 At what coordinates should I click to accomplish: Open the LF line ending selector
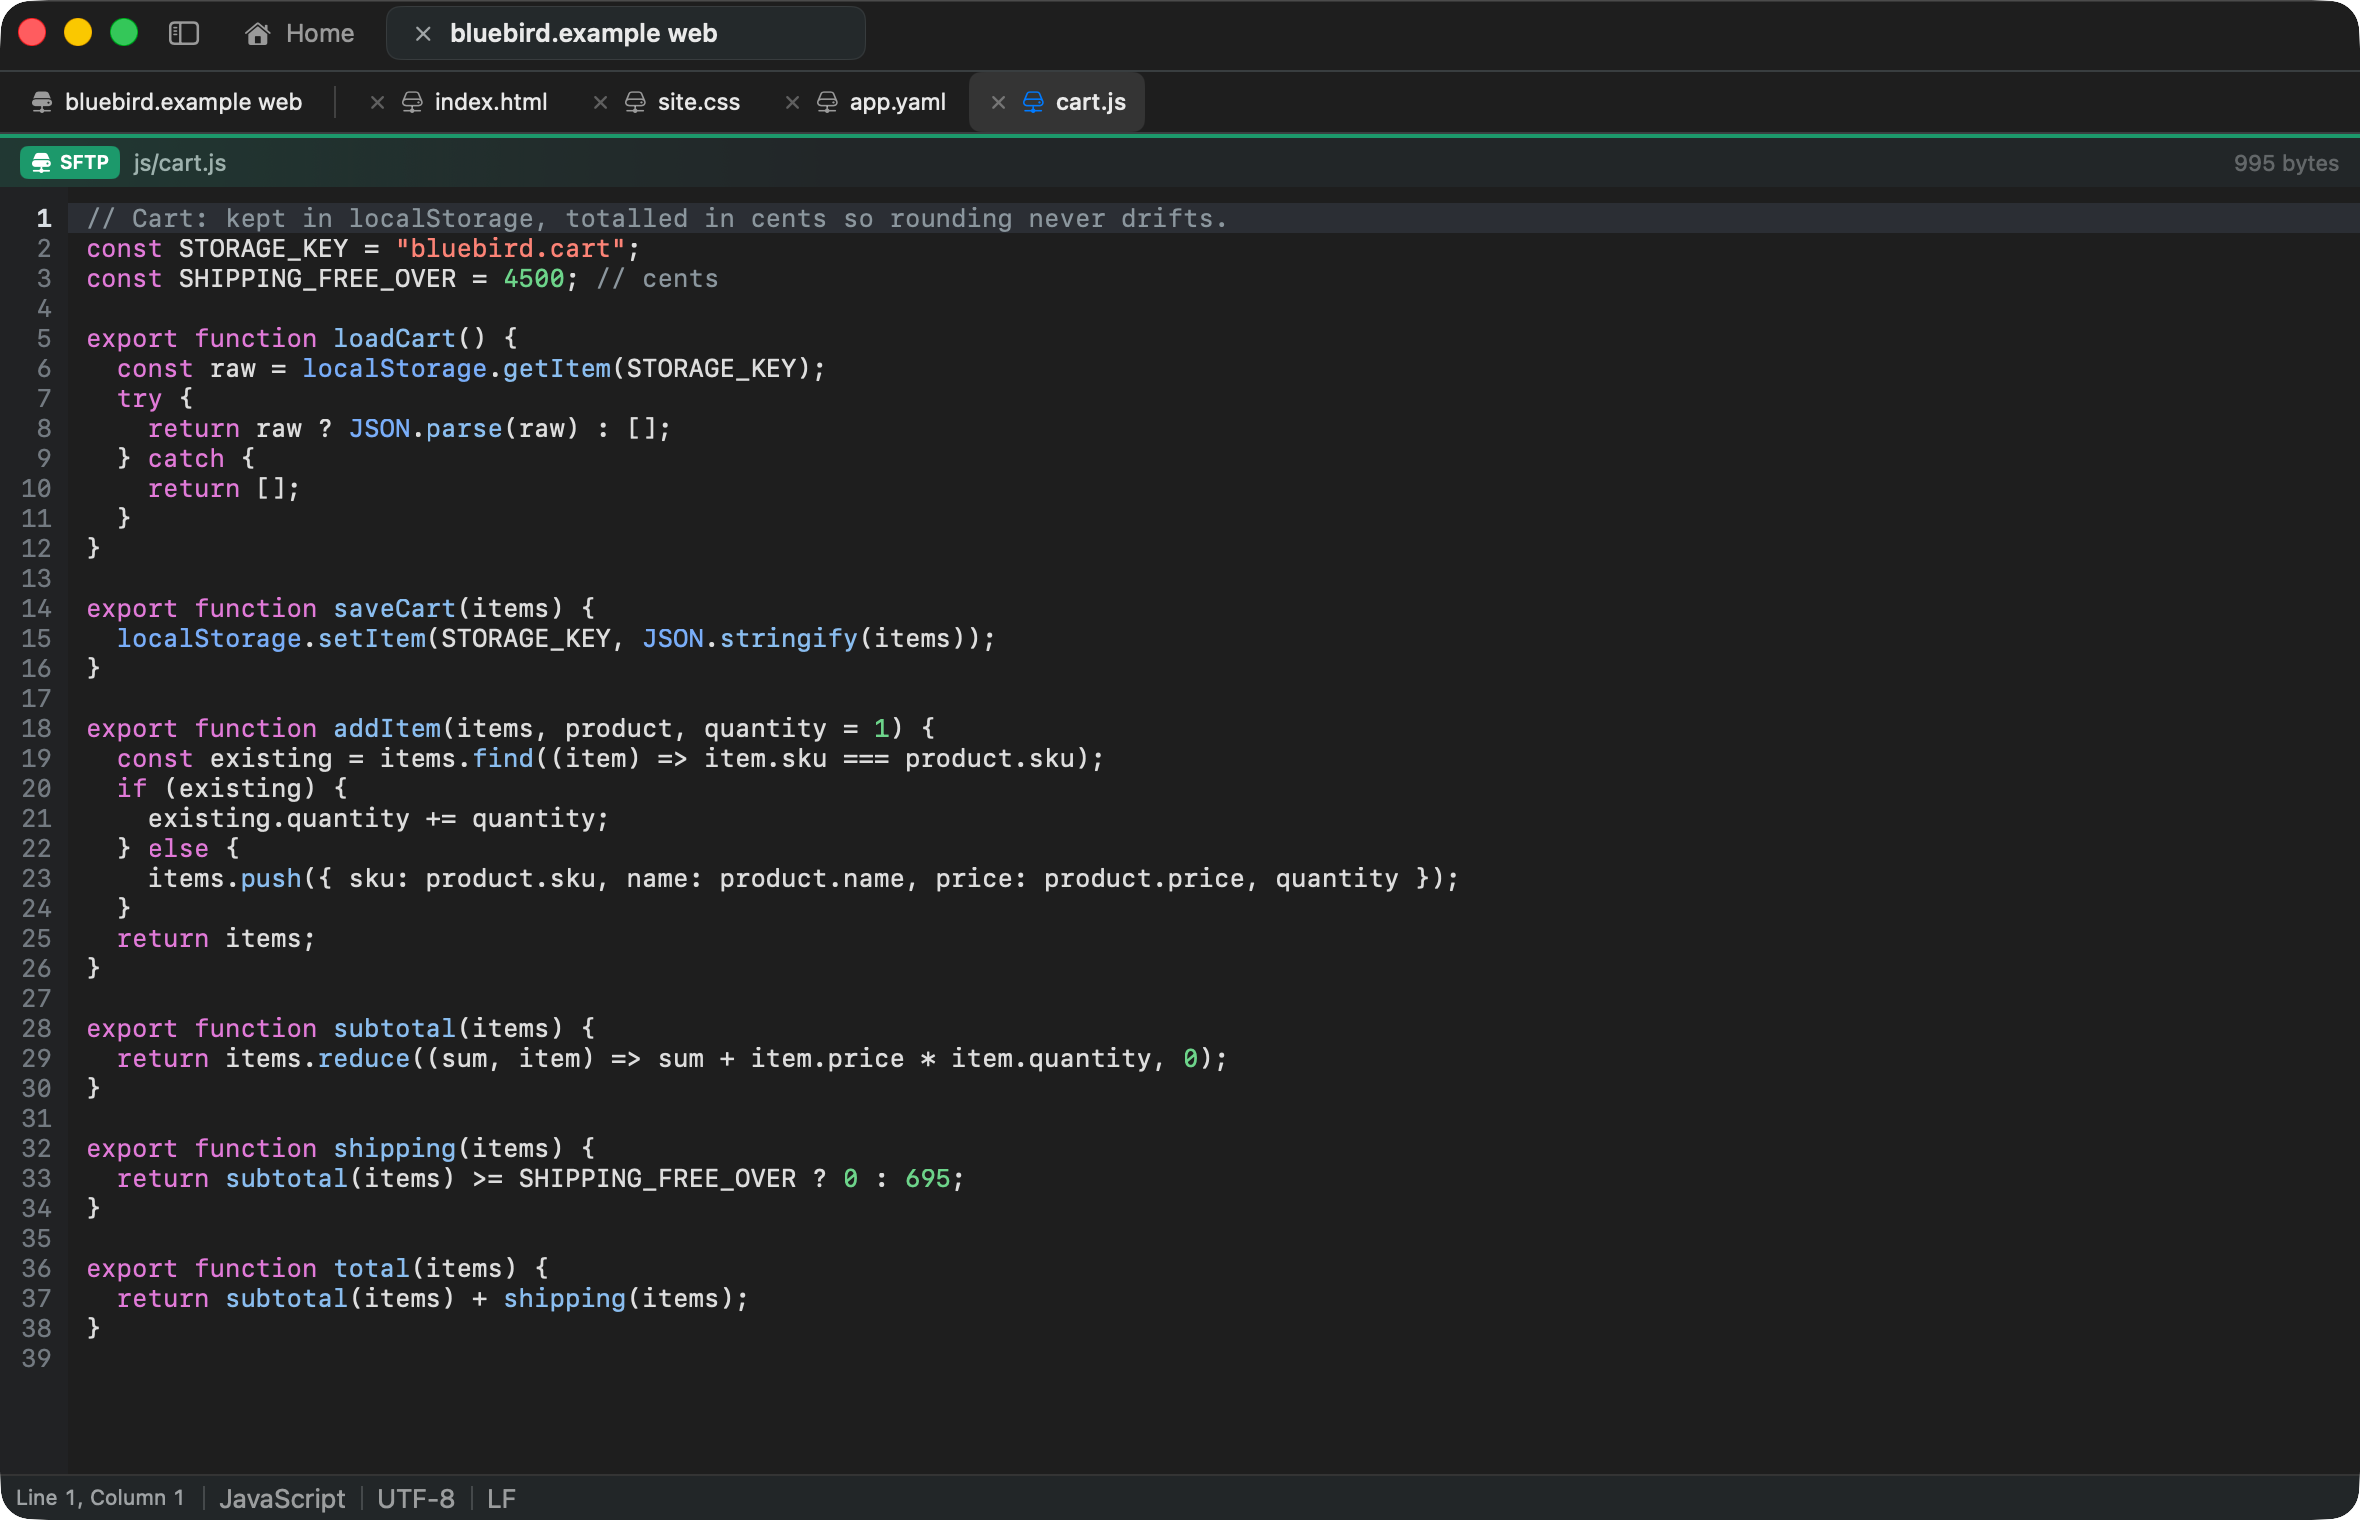point(501,1498)
